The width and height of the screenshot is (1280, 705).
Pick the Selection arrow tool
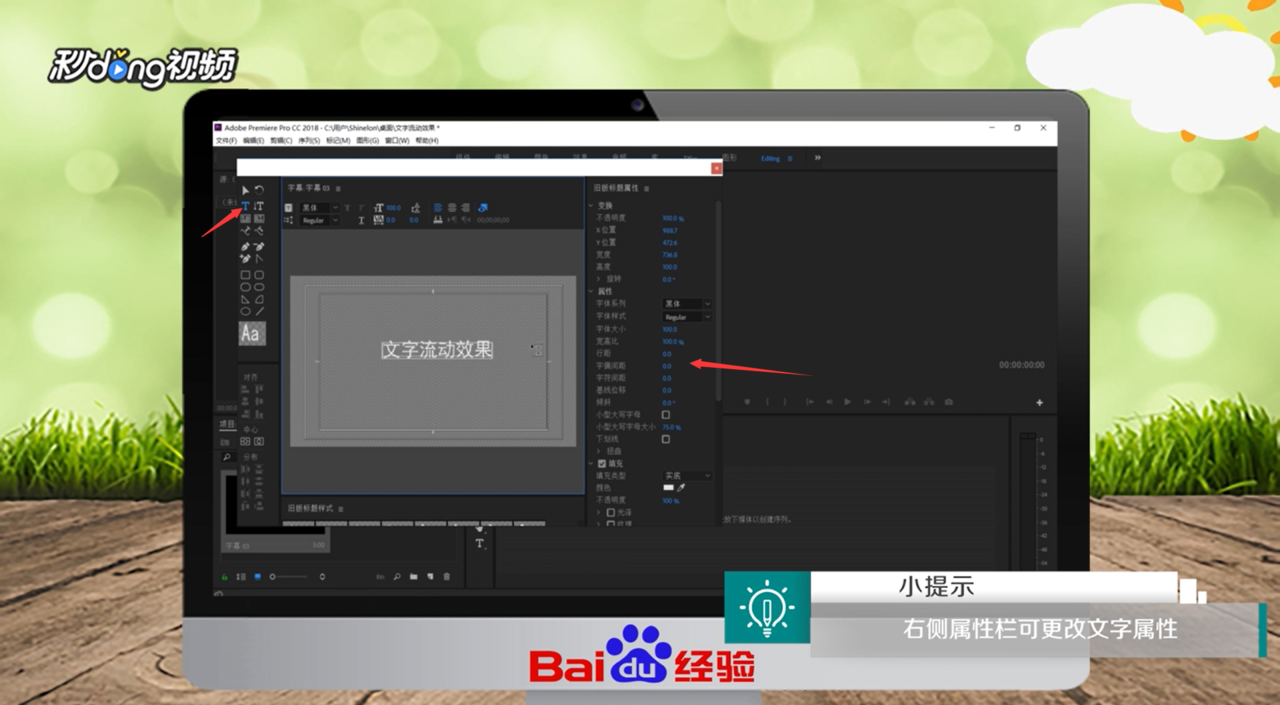245,190
